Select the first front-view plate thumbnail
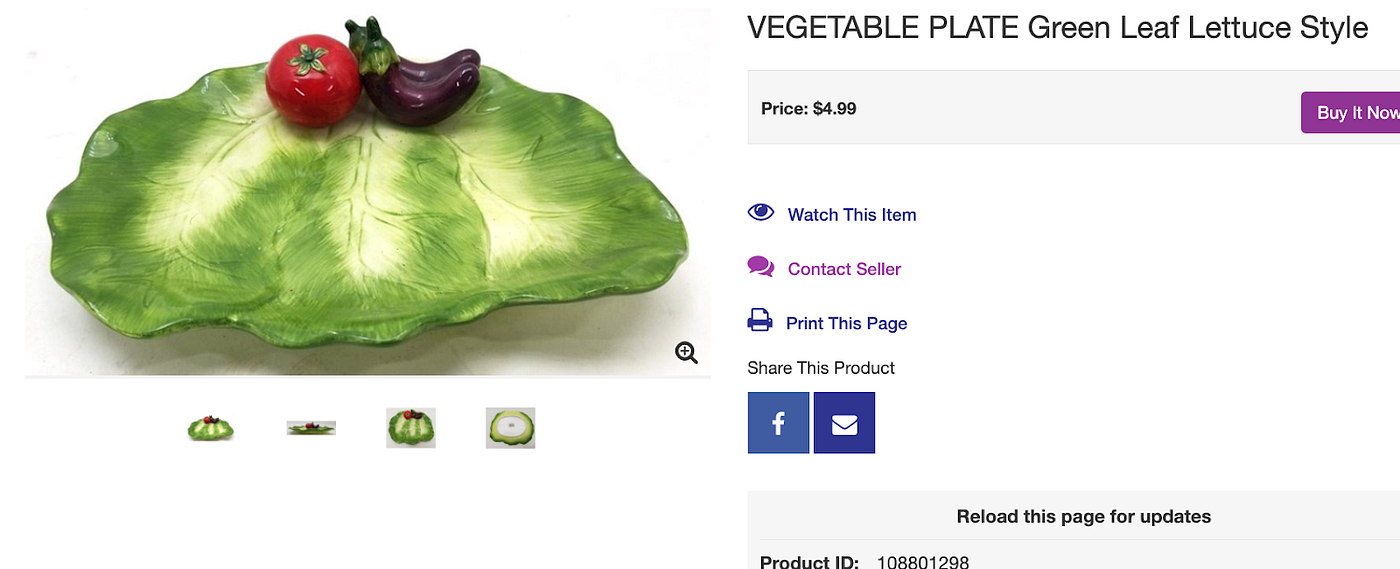 210,428
